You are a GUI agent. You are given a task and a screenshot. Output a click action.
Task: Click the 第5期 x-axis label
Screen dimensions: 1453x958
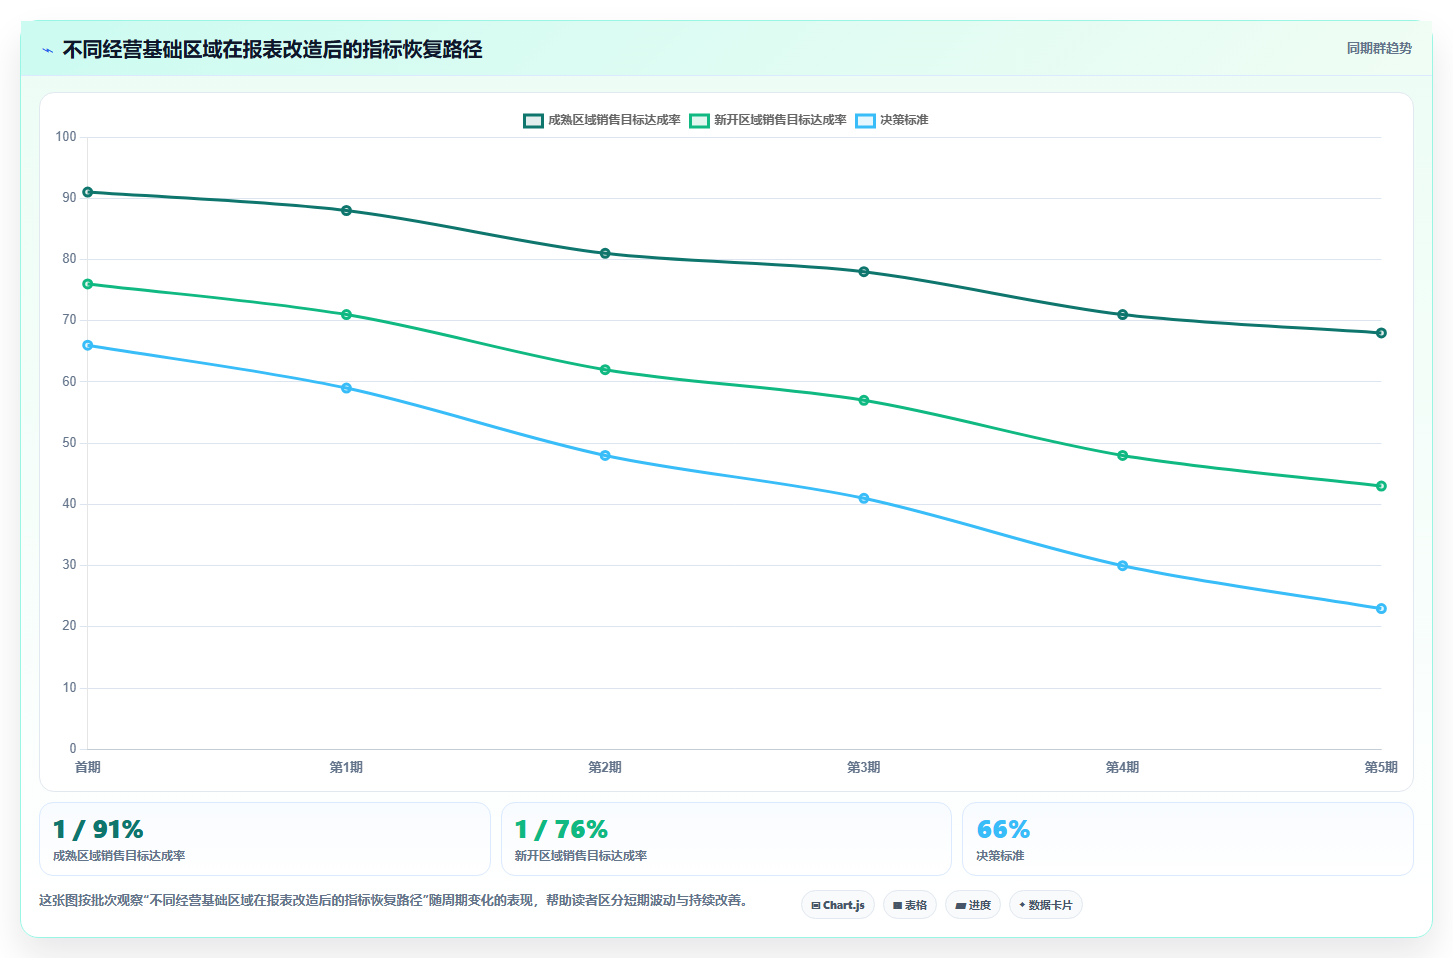tap(1381, 767)
